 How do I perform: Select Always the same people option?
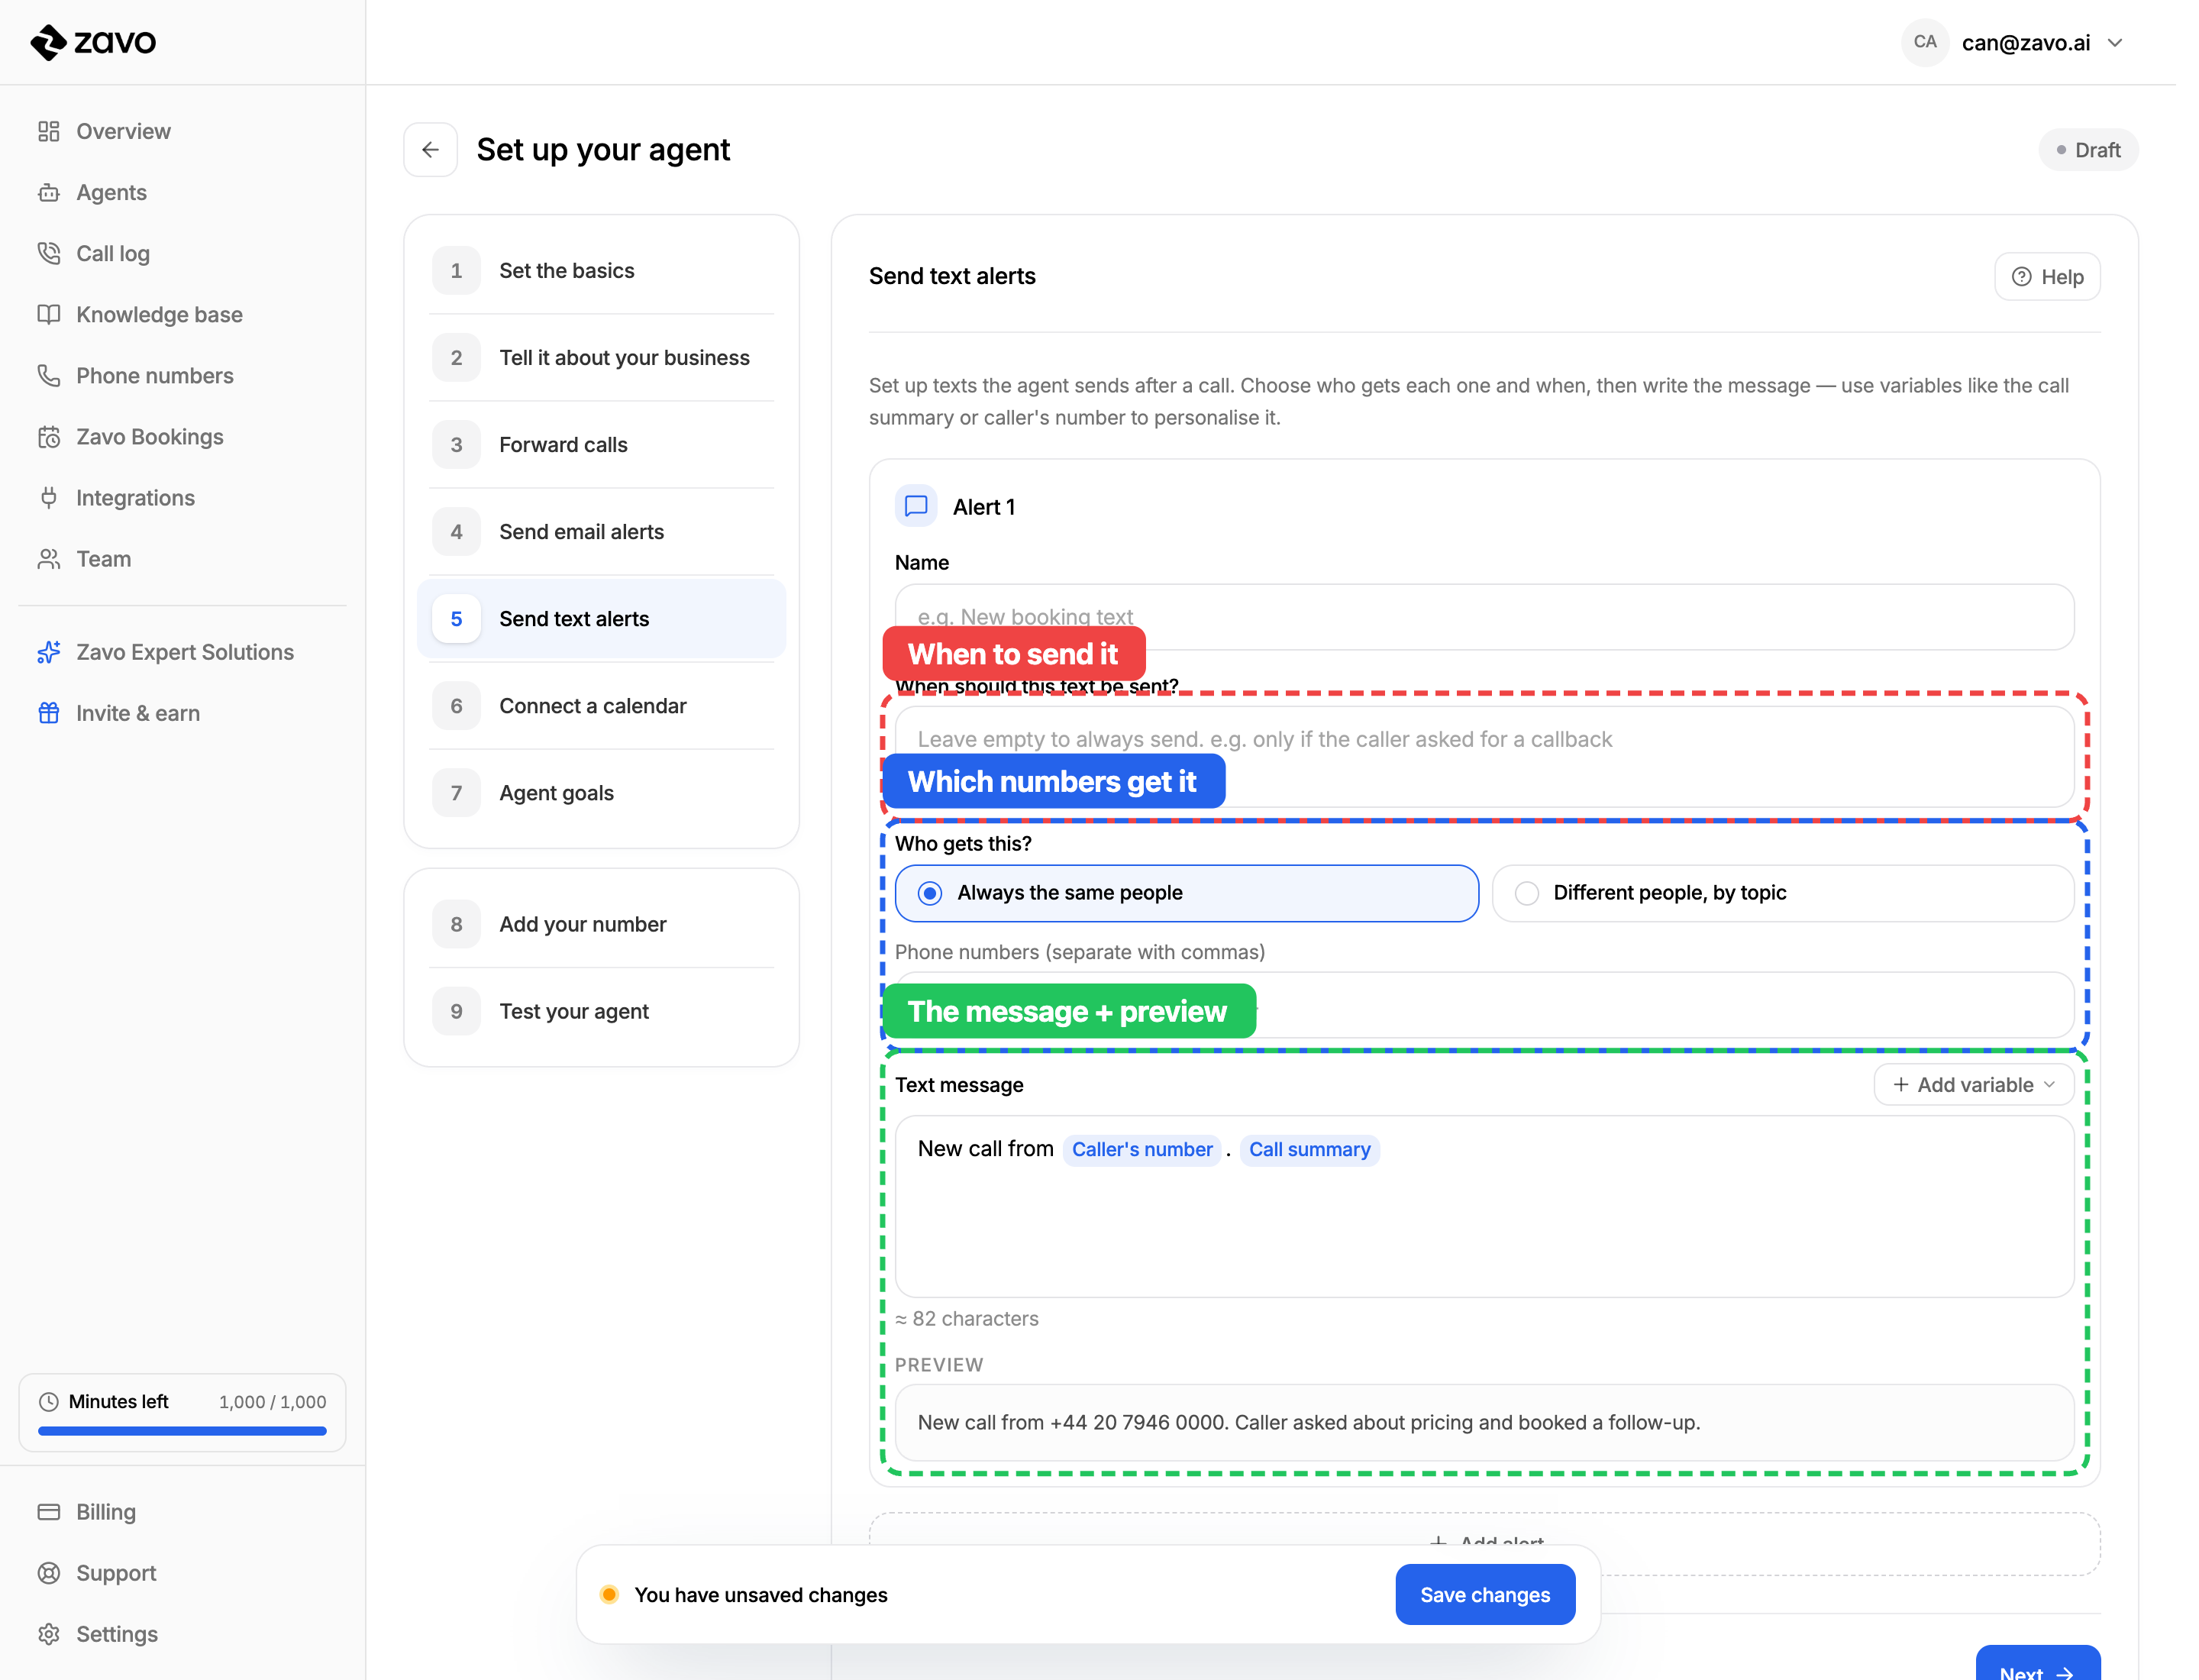1186,892
